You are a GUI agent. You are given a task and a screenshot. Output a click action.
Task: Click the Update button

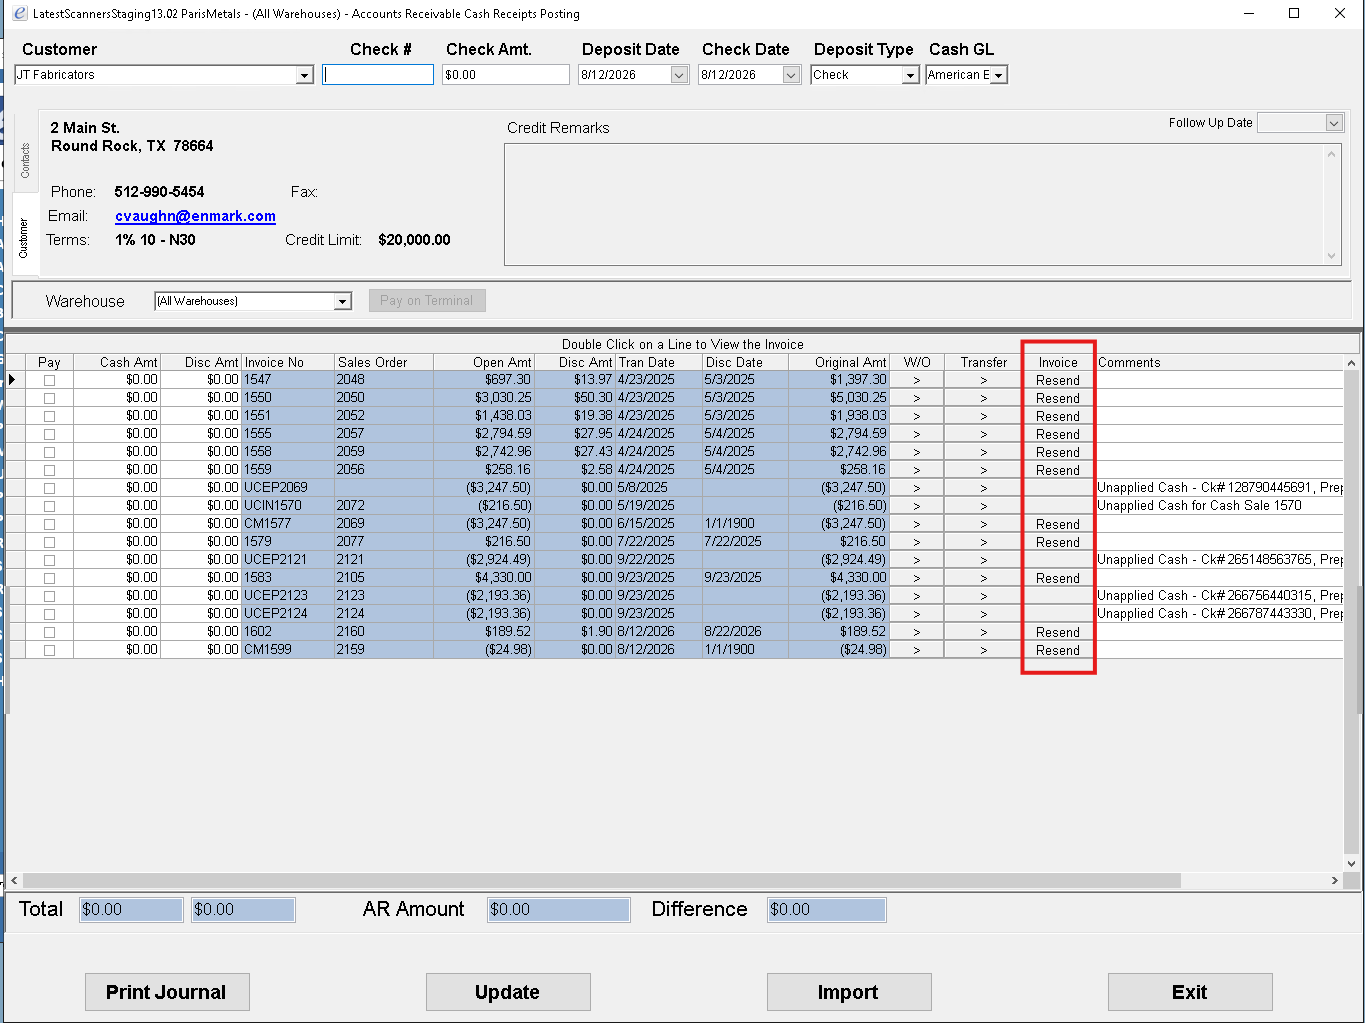(508, 992)
